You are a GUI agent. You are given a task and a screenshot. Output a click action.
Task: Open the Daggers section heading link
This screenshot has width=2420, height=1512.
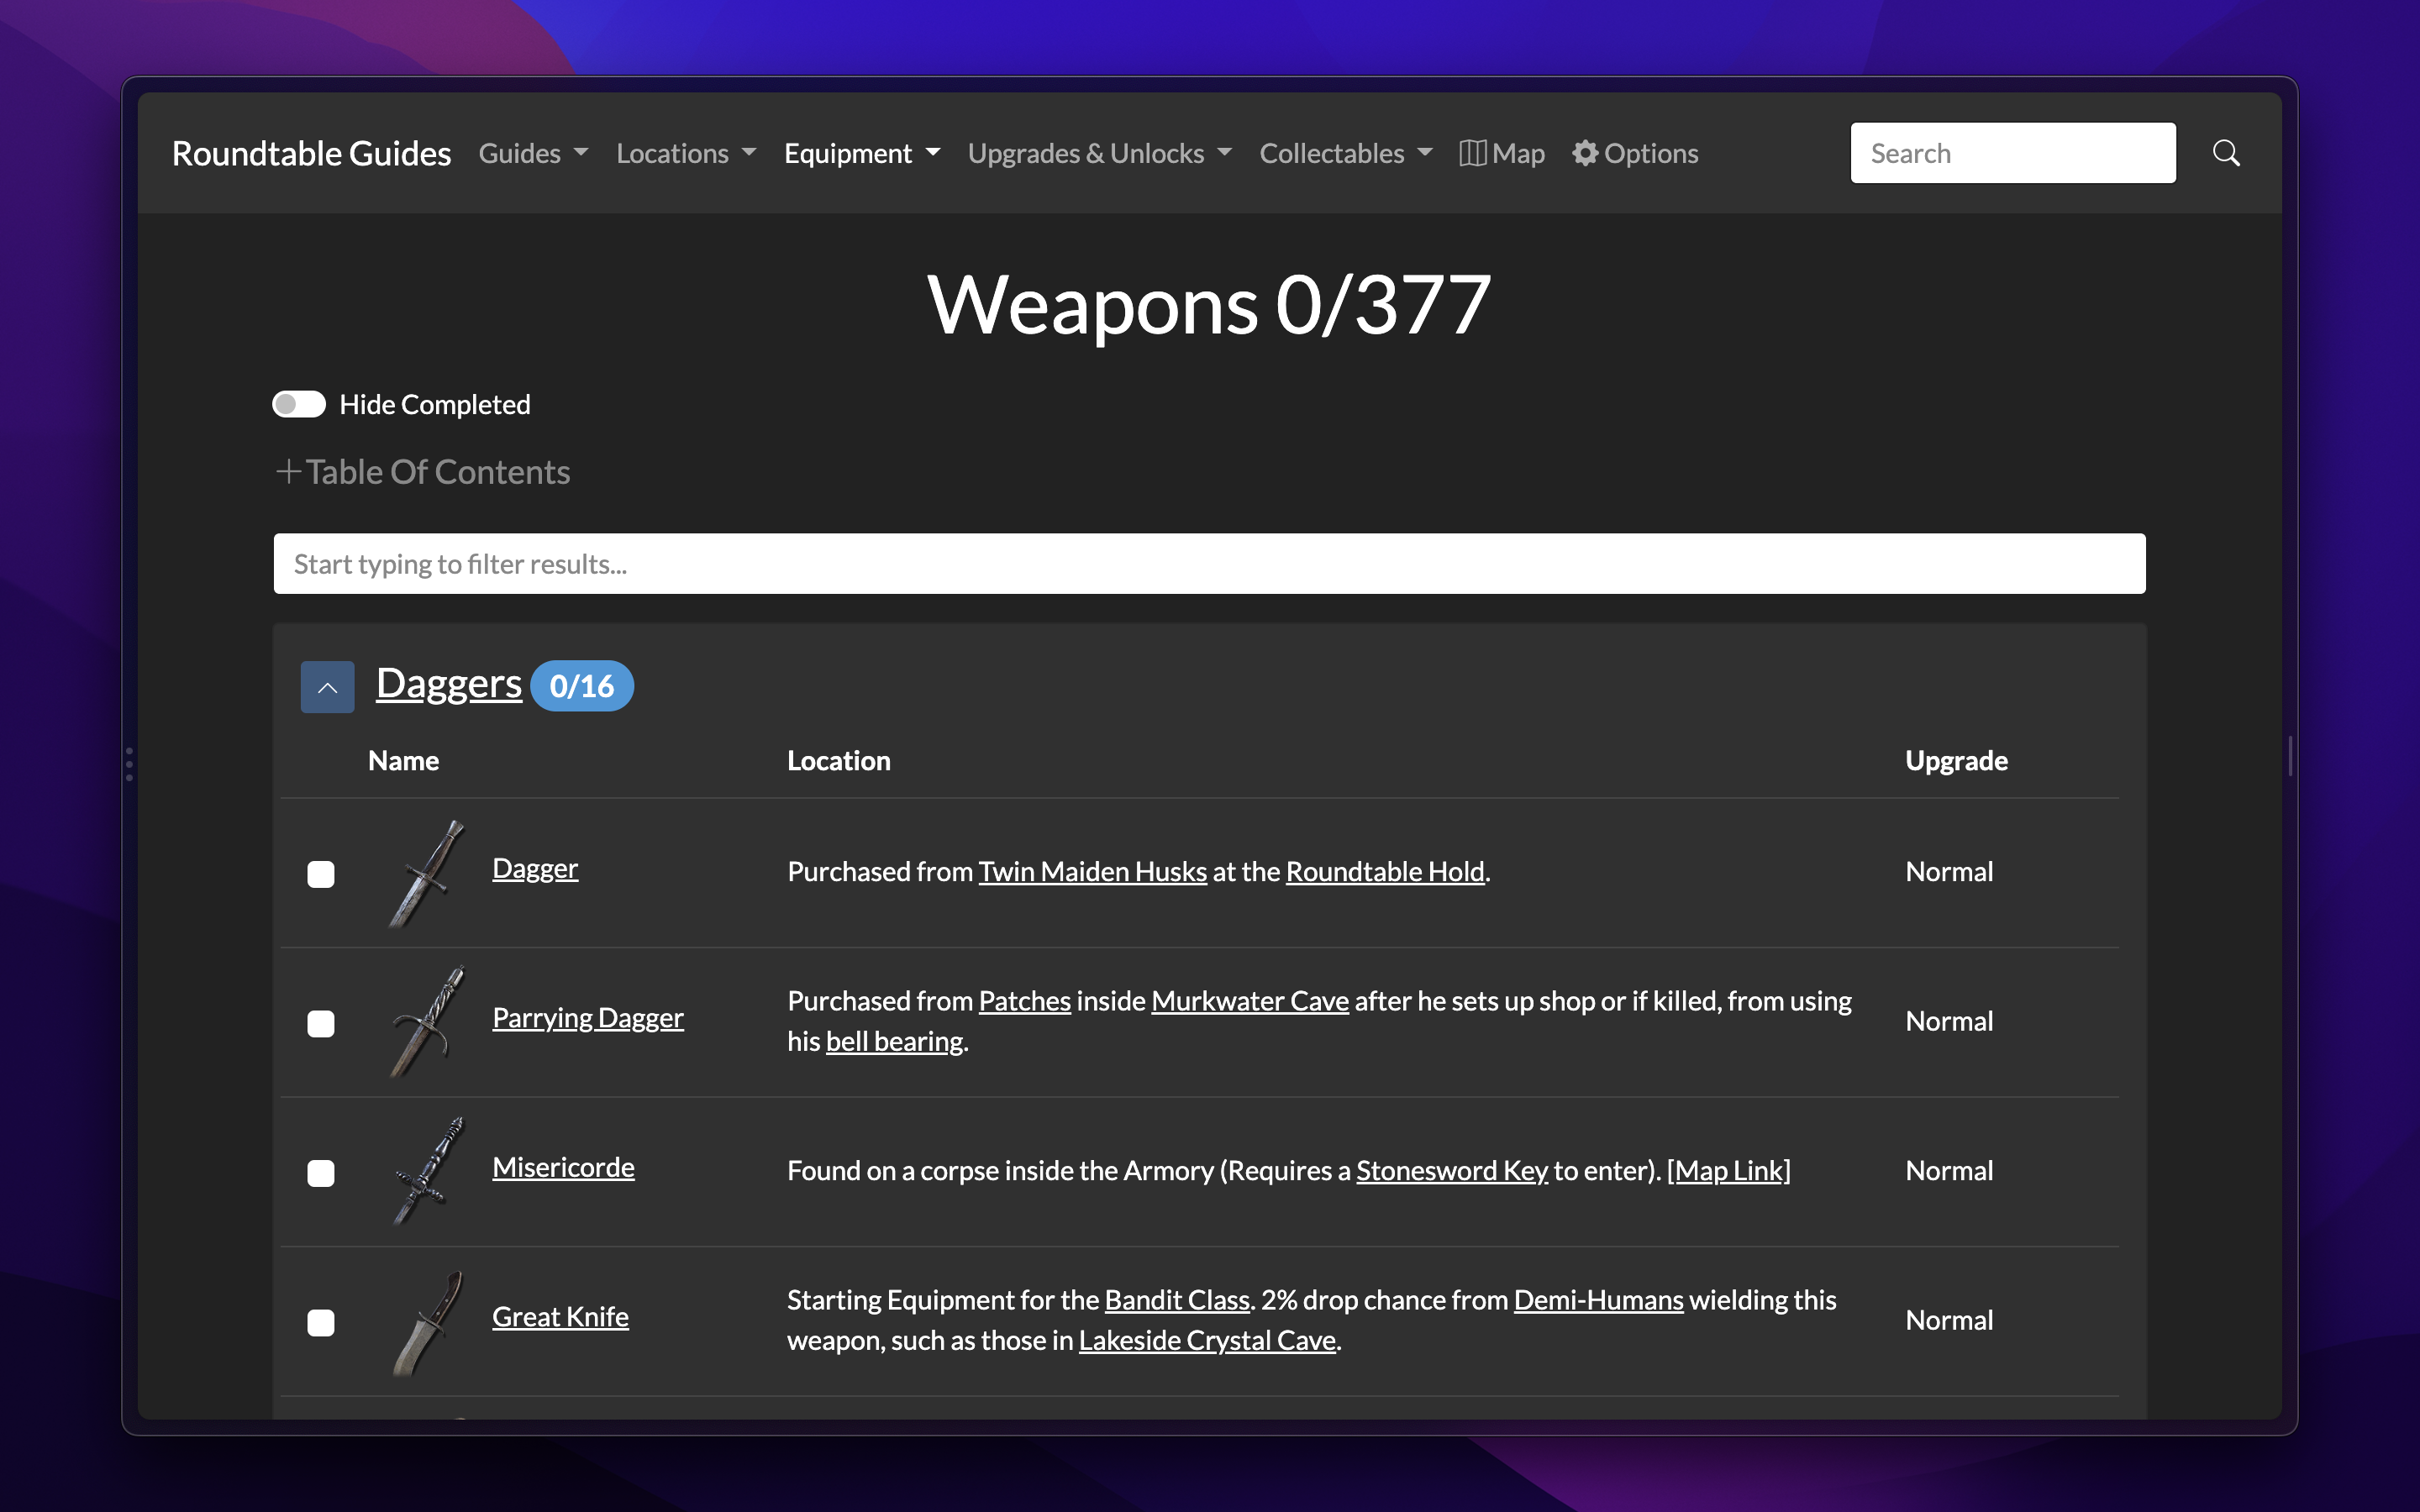point(449,684)
